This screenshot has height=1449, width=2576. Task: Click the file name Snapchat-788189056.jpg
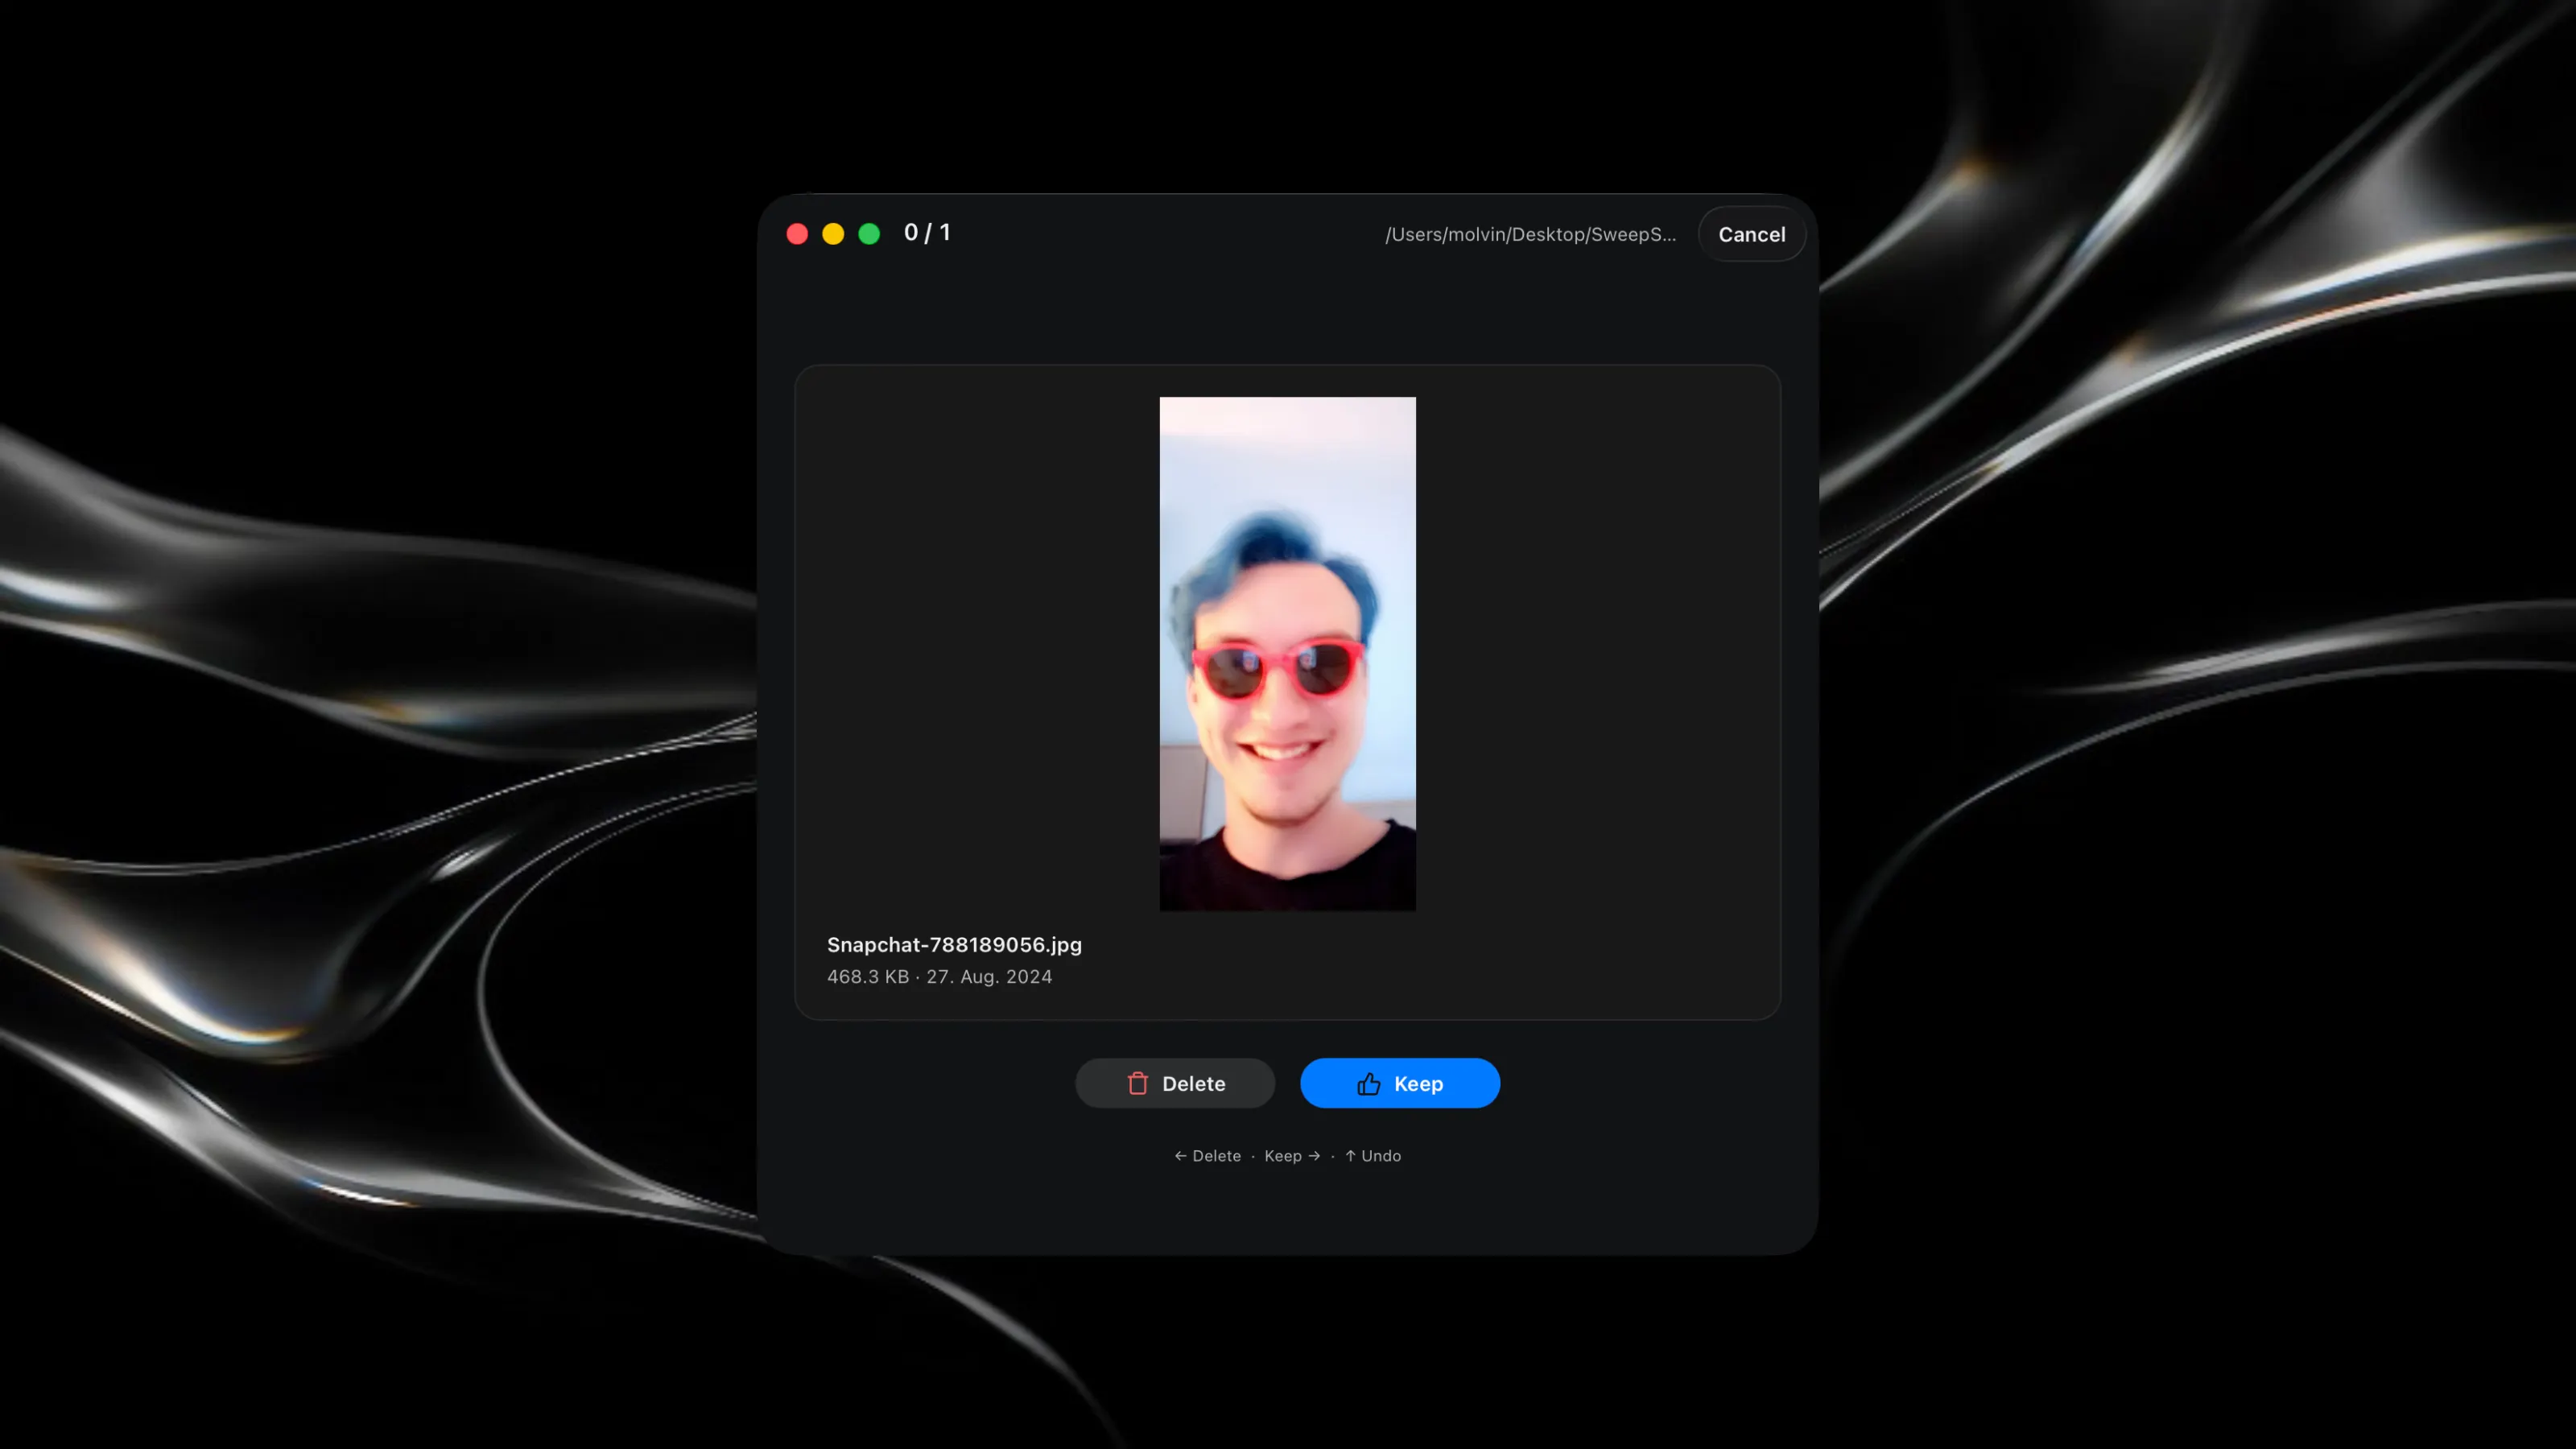click(x=954, y=945)
